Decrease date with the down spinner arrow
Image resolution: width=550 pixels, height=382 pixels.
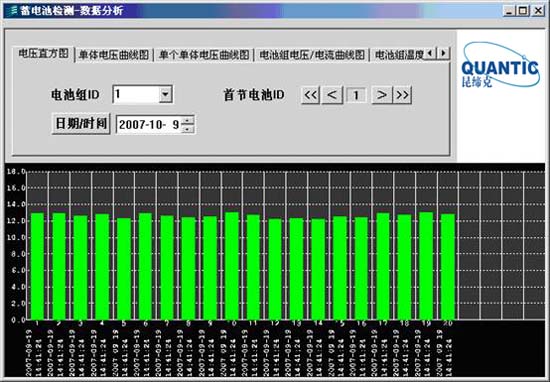[188, 129]
